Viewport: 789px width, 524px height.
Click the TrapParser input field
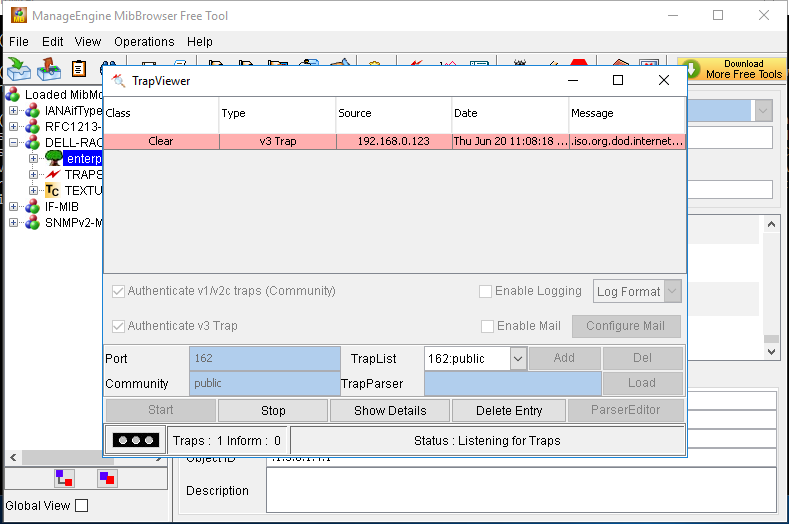[x=513, y=384]
